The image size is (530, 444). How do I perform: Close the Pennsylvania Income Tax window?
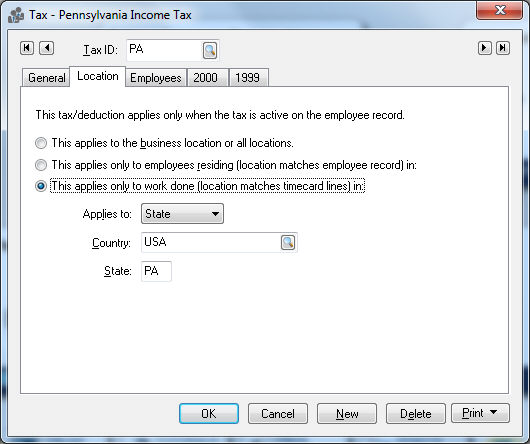pyautogui.click(x=500, y=10)
